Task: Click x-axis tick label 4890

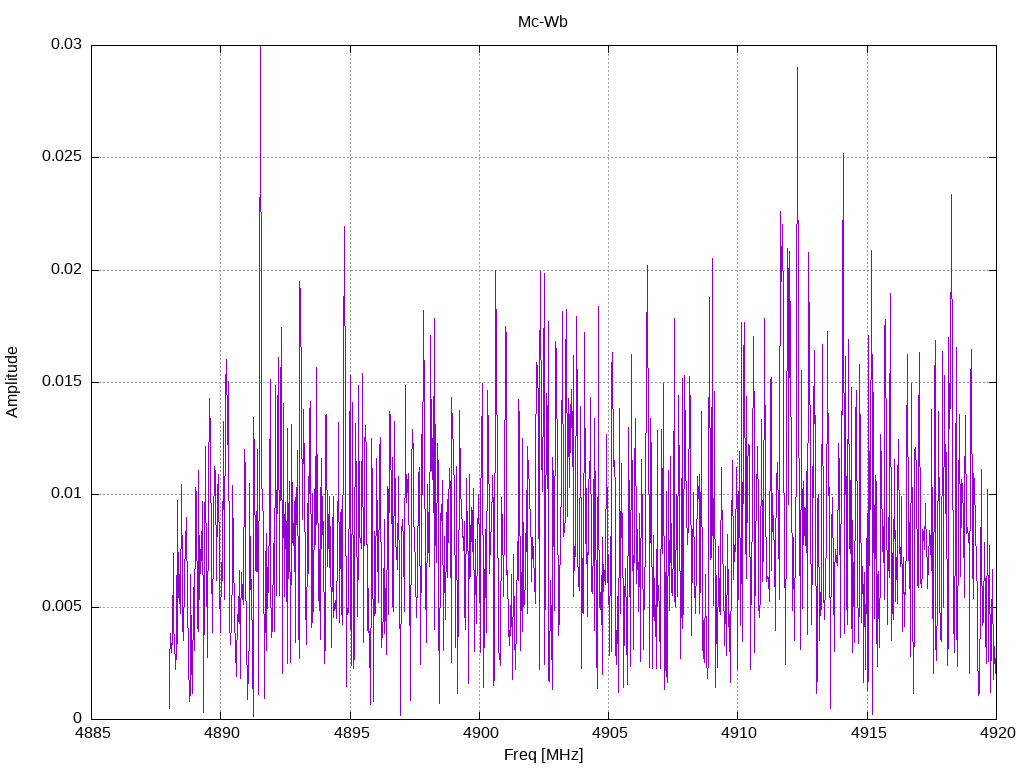Action: point(221,733)
